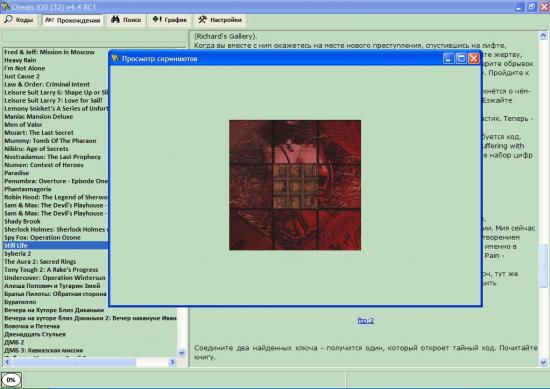
Task: Click the game list scroll-left arrow
Action: coord(7,362)
